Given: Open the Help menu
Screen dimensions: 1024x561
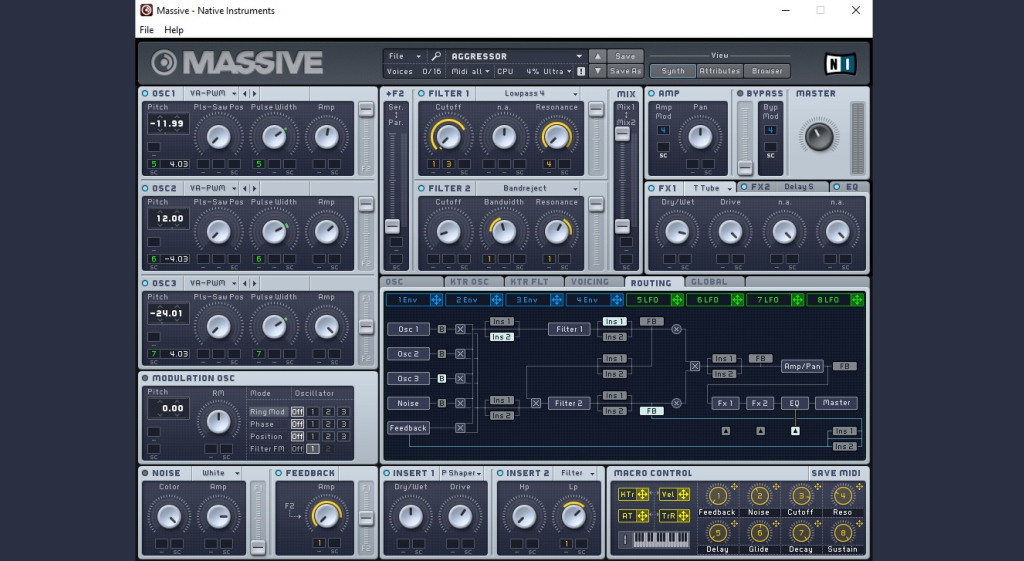Looking at the screenshot, I should click(174, 30).
